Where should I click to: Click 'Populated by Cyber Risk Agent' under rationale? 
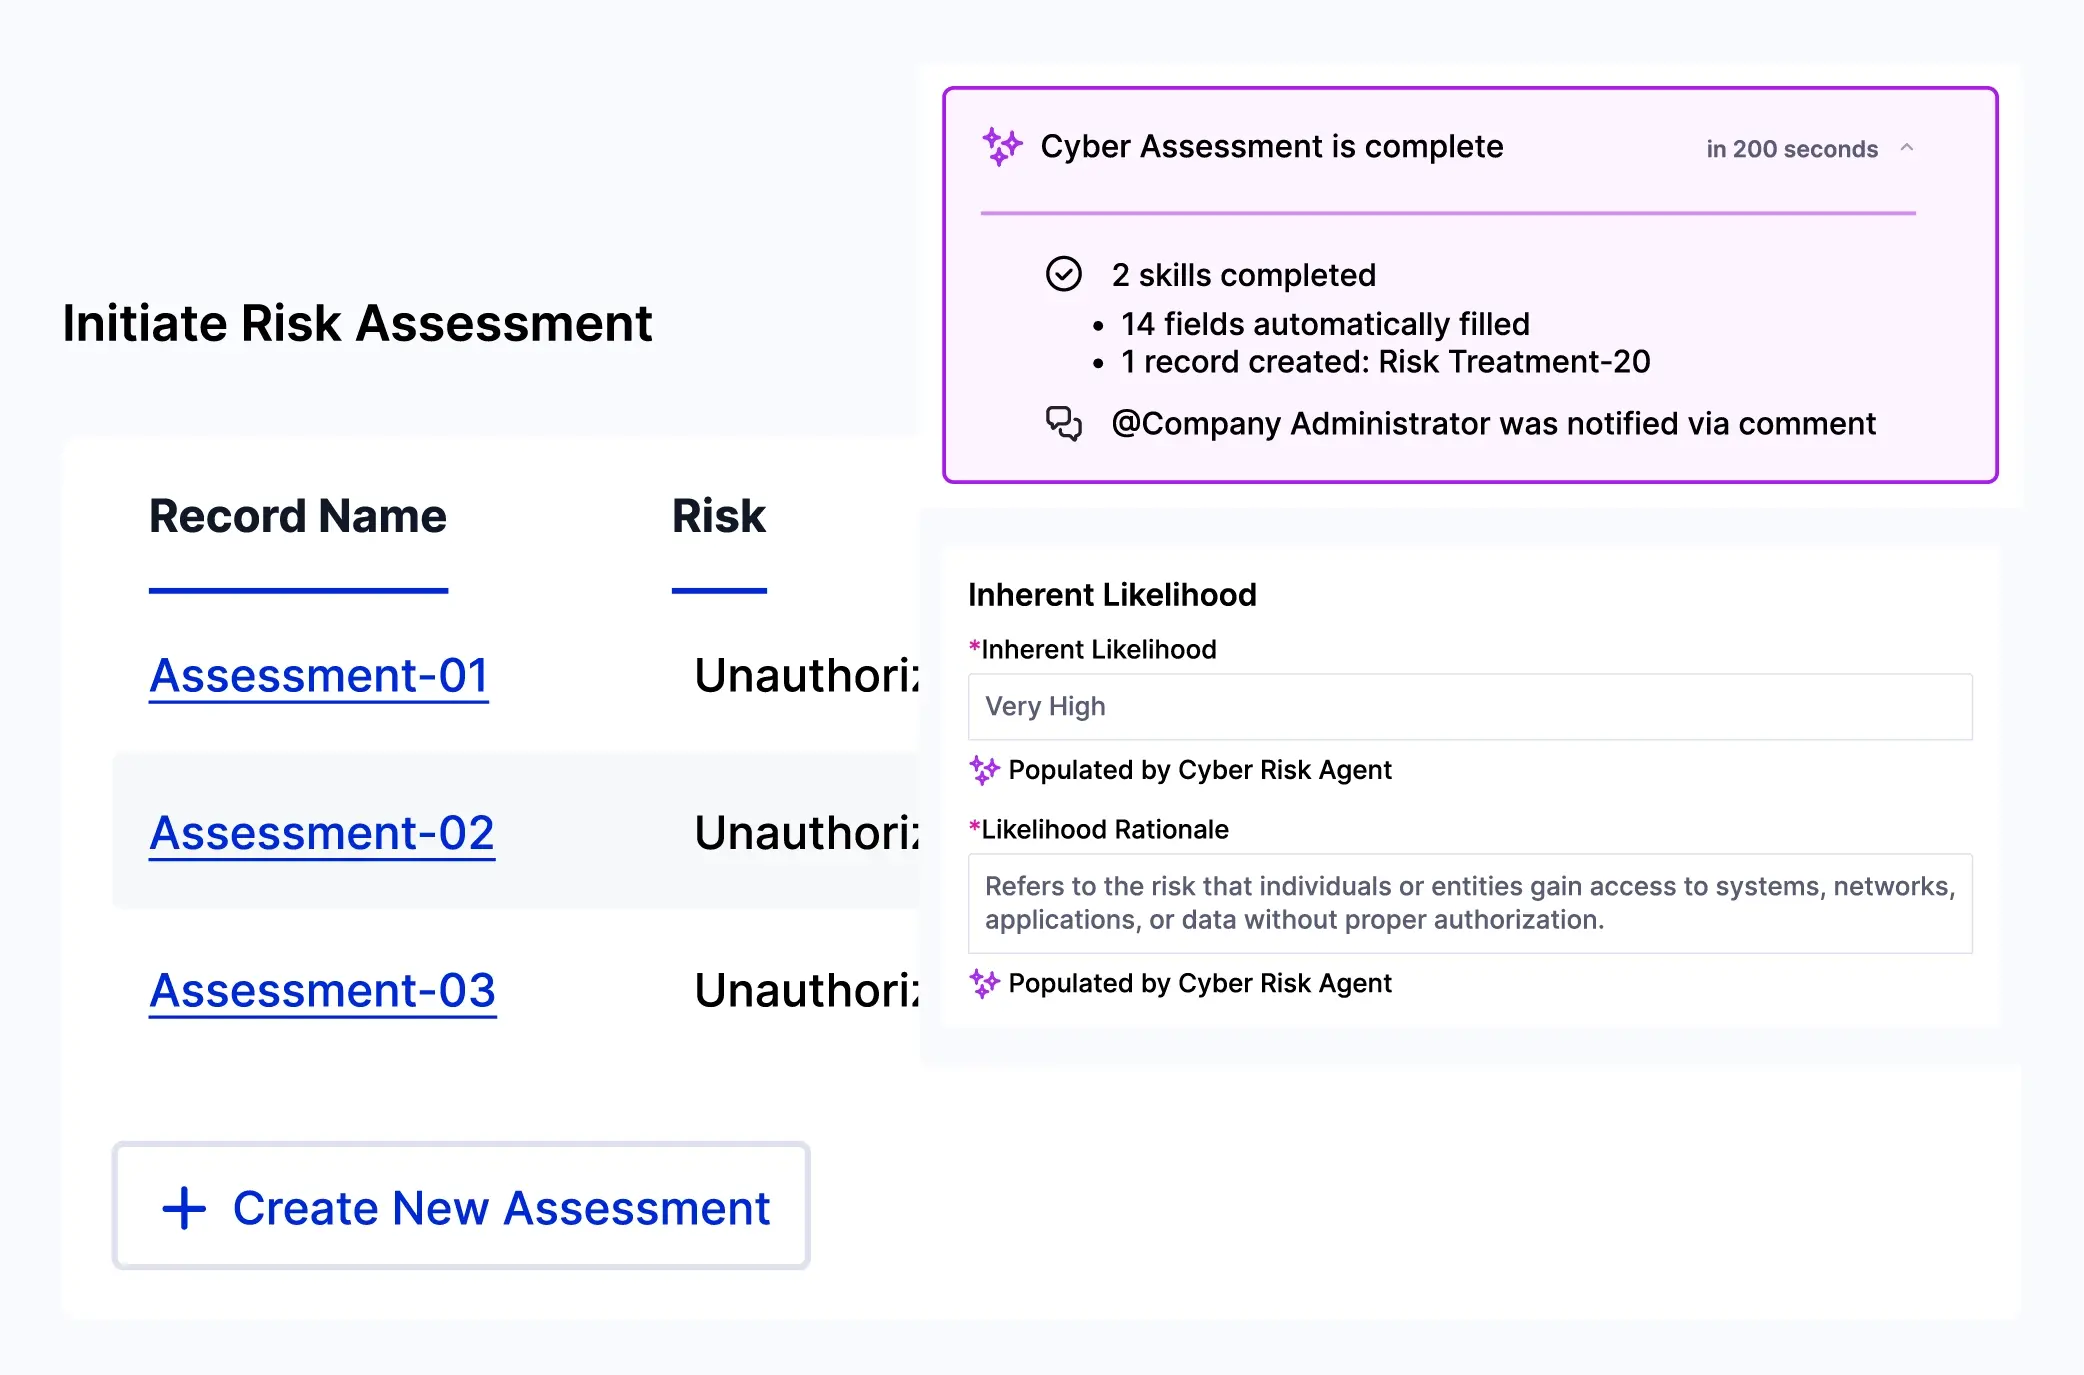pyautogui.click(x=1200, y=983)
